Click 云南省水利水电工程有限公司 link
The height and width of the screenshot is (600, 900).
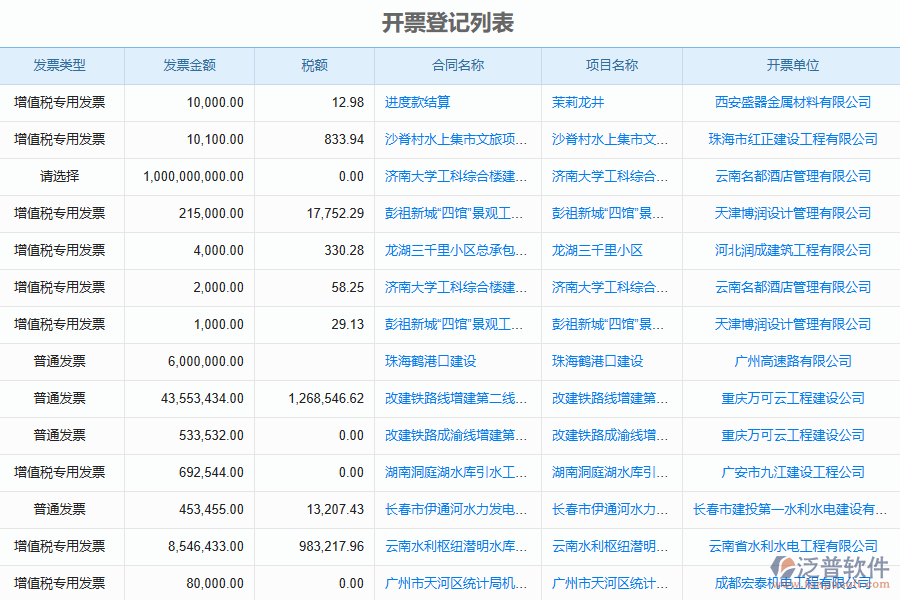click(x=793, y=546)
